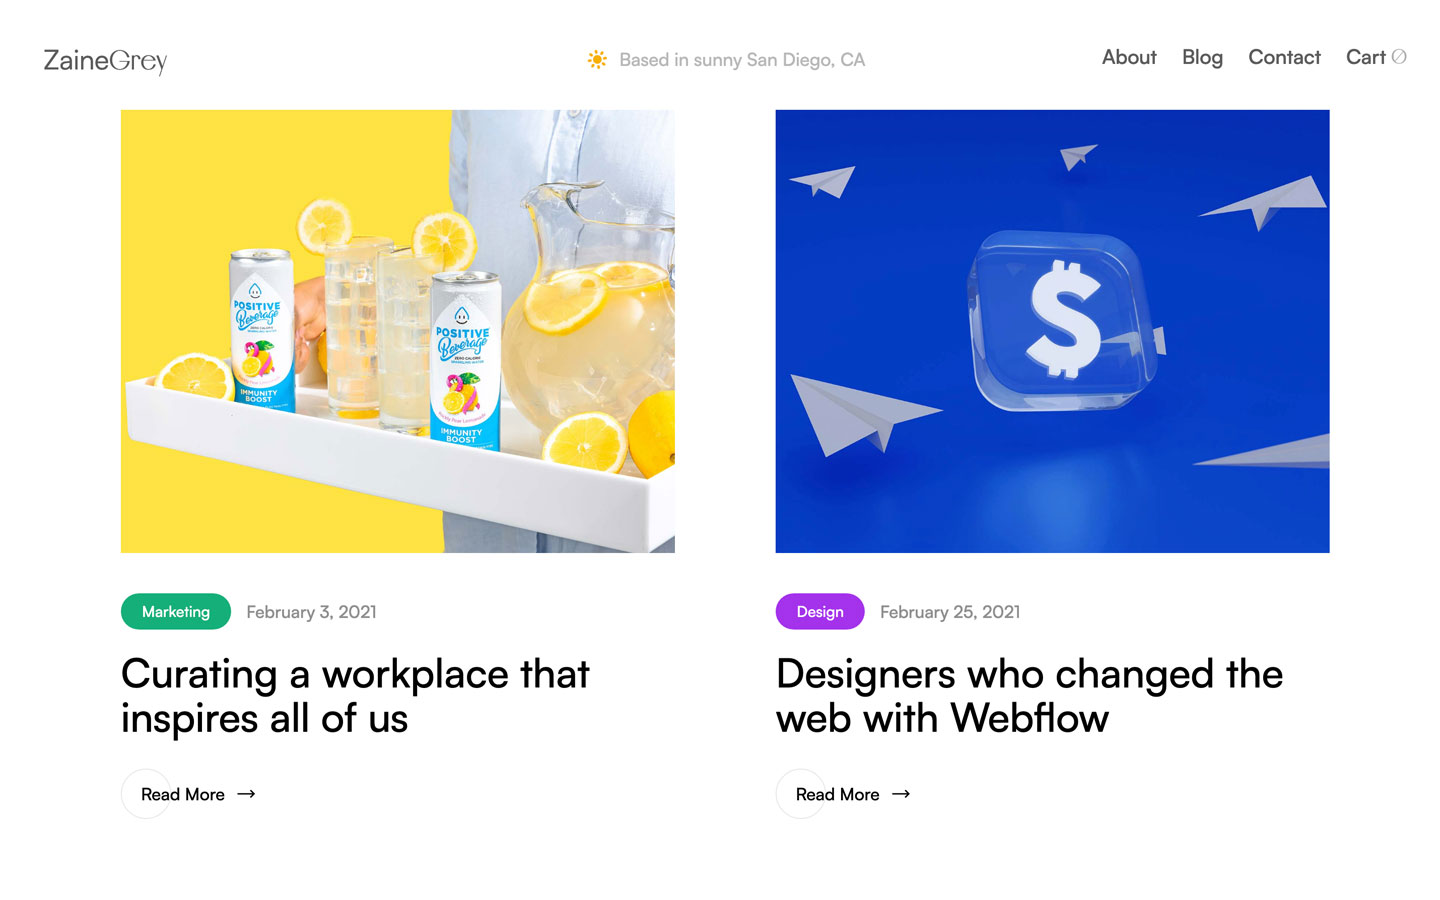
Task: Select the purple Design category tag
Action: pos(820,612)
